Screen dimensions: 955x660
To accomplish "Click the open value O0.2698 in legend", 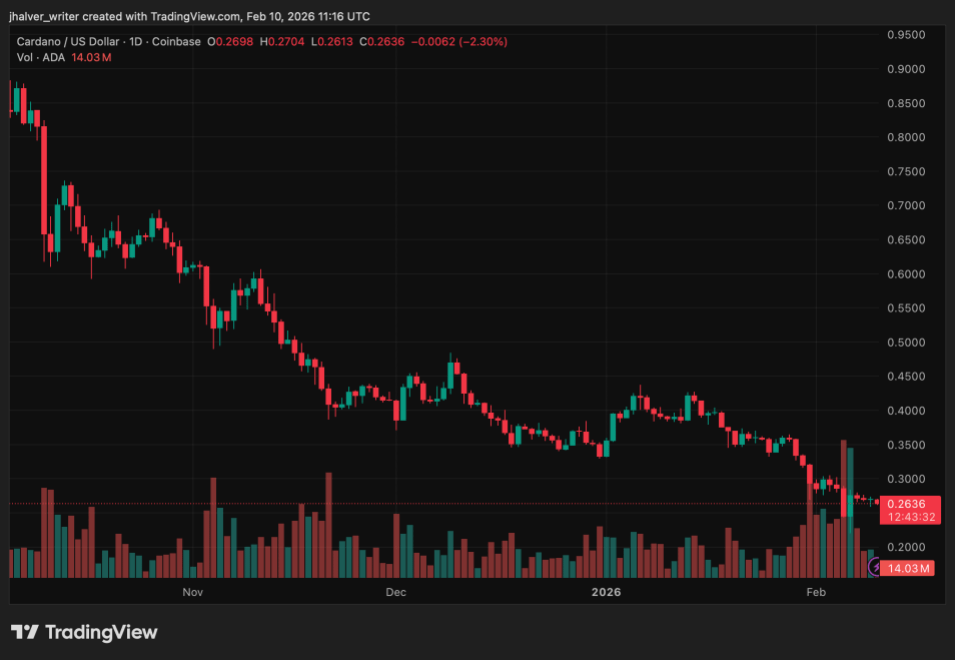I will click(x=231, y=41).
